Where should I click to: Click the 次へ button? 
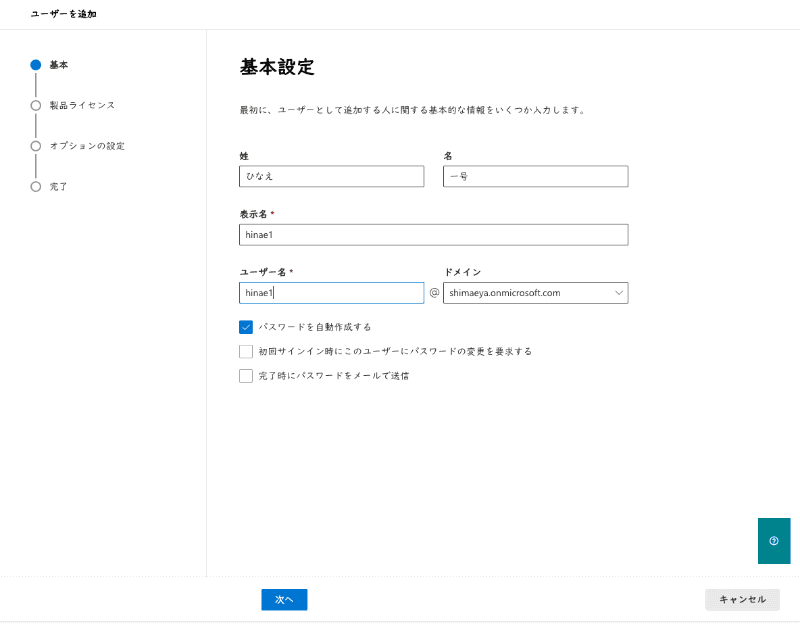pyautogui.click(x=284, y=599)
